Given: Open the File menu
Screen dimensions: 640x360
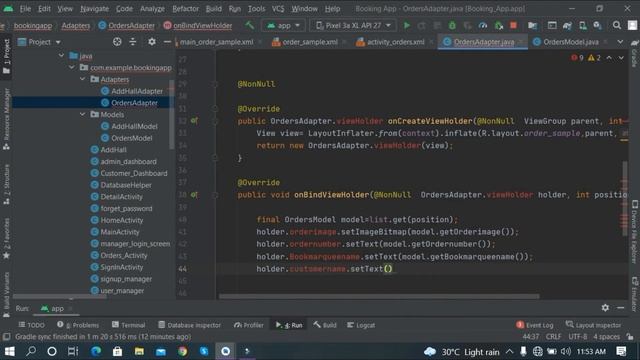Looking at the screenshot, I should (25, 9).
